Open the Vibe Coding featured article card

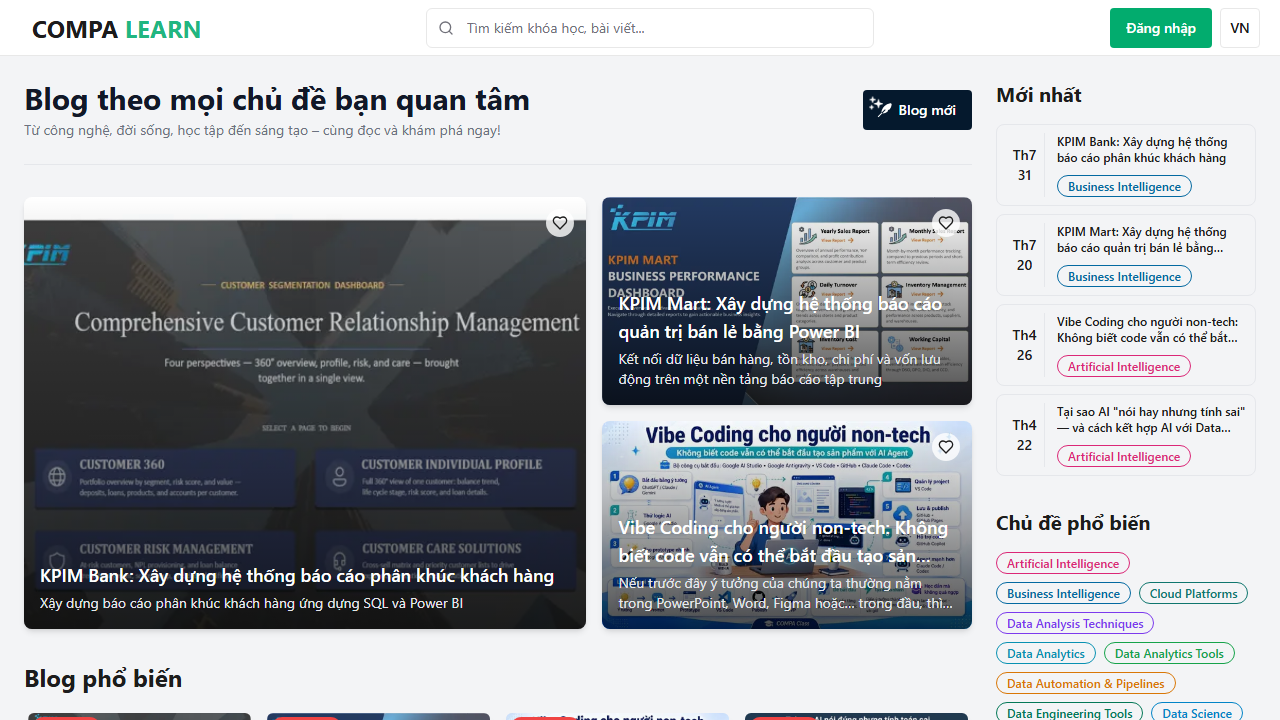787,525
